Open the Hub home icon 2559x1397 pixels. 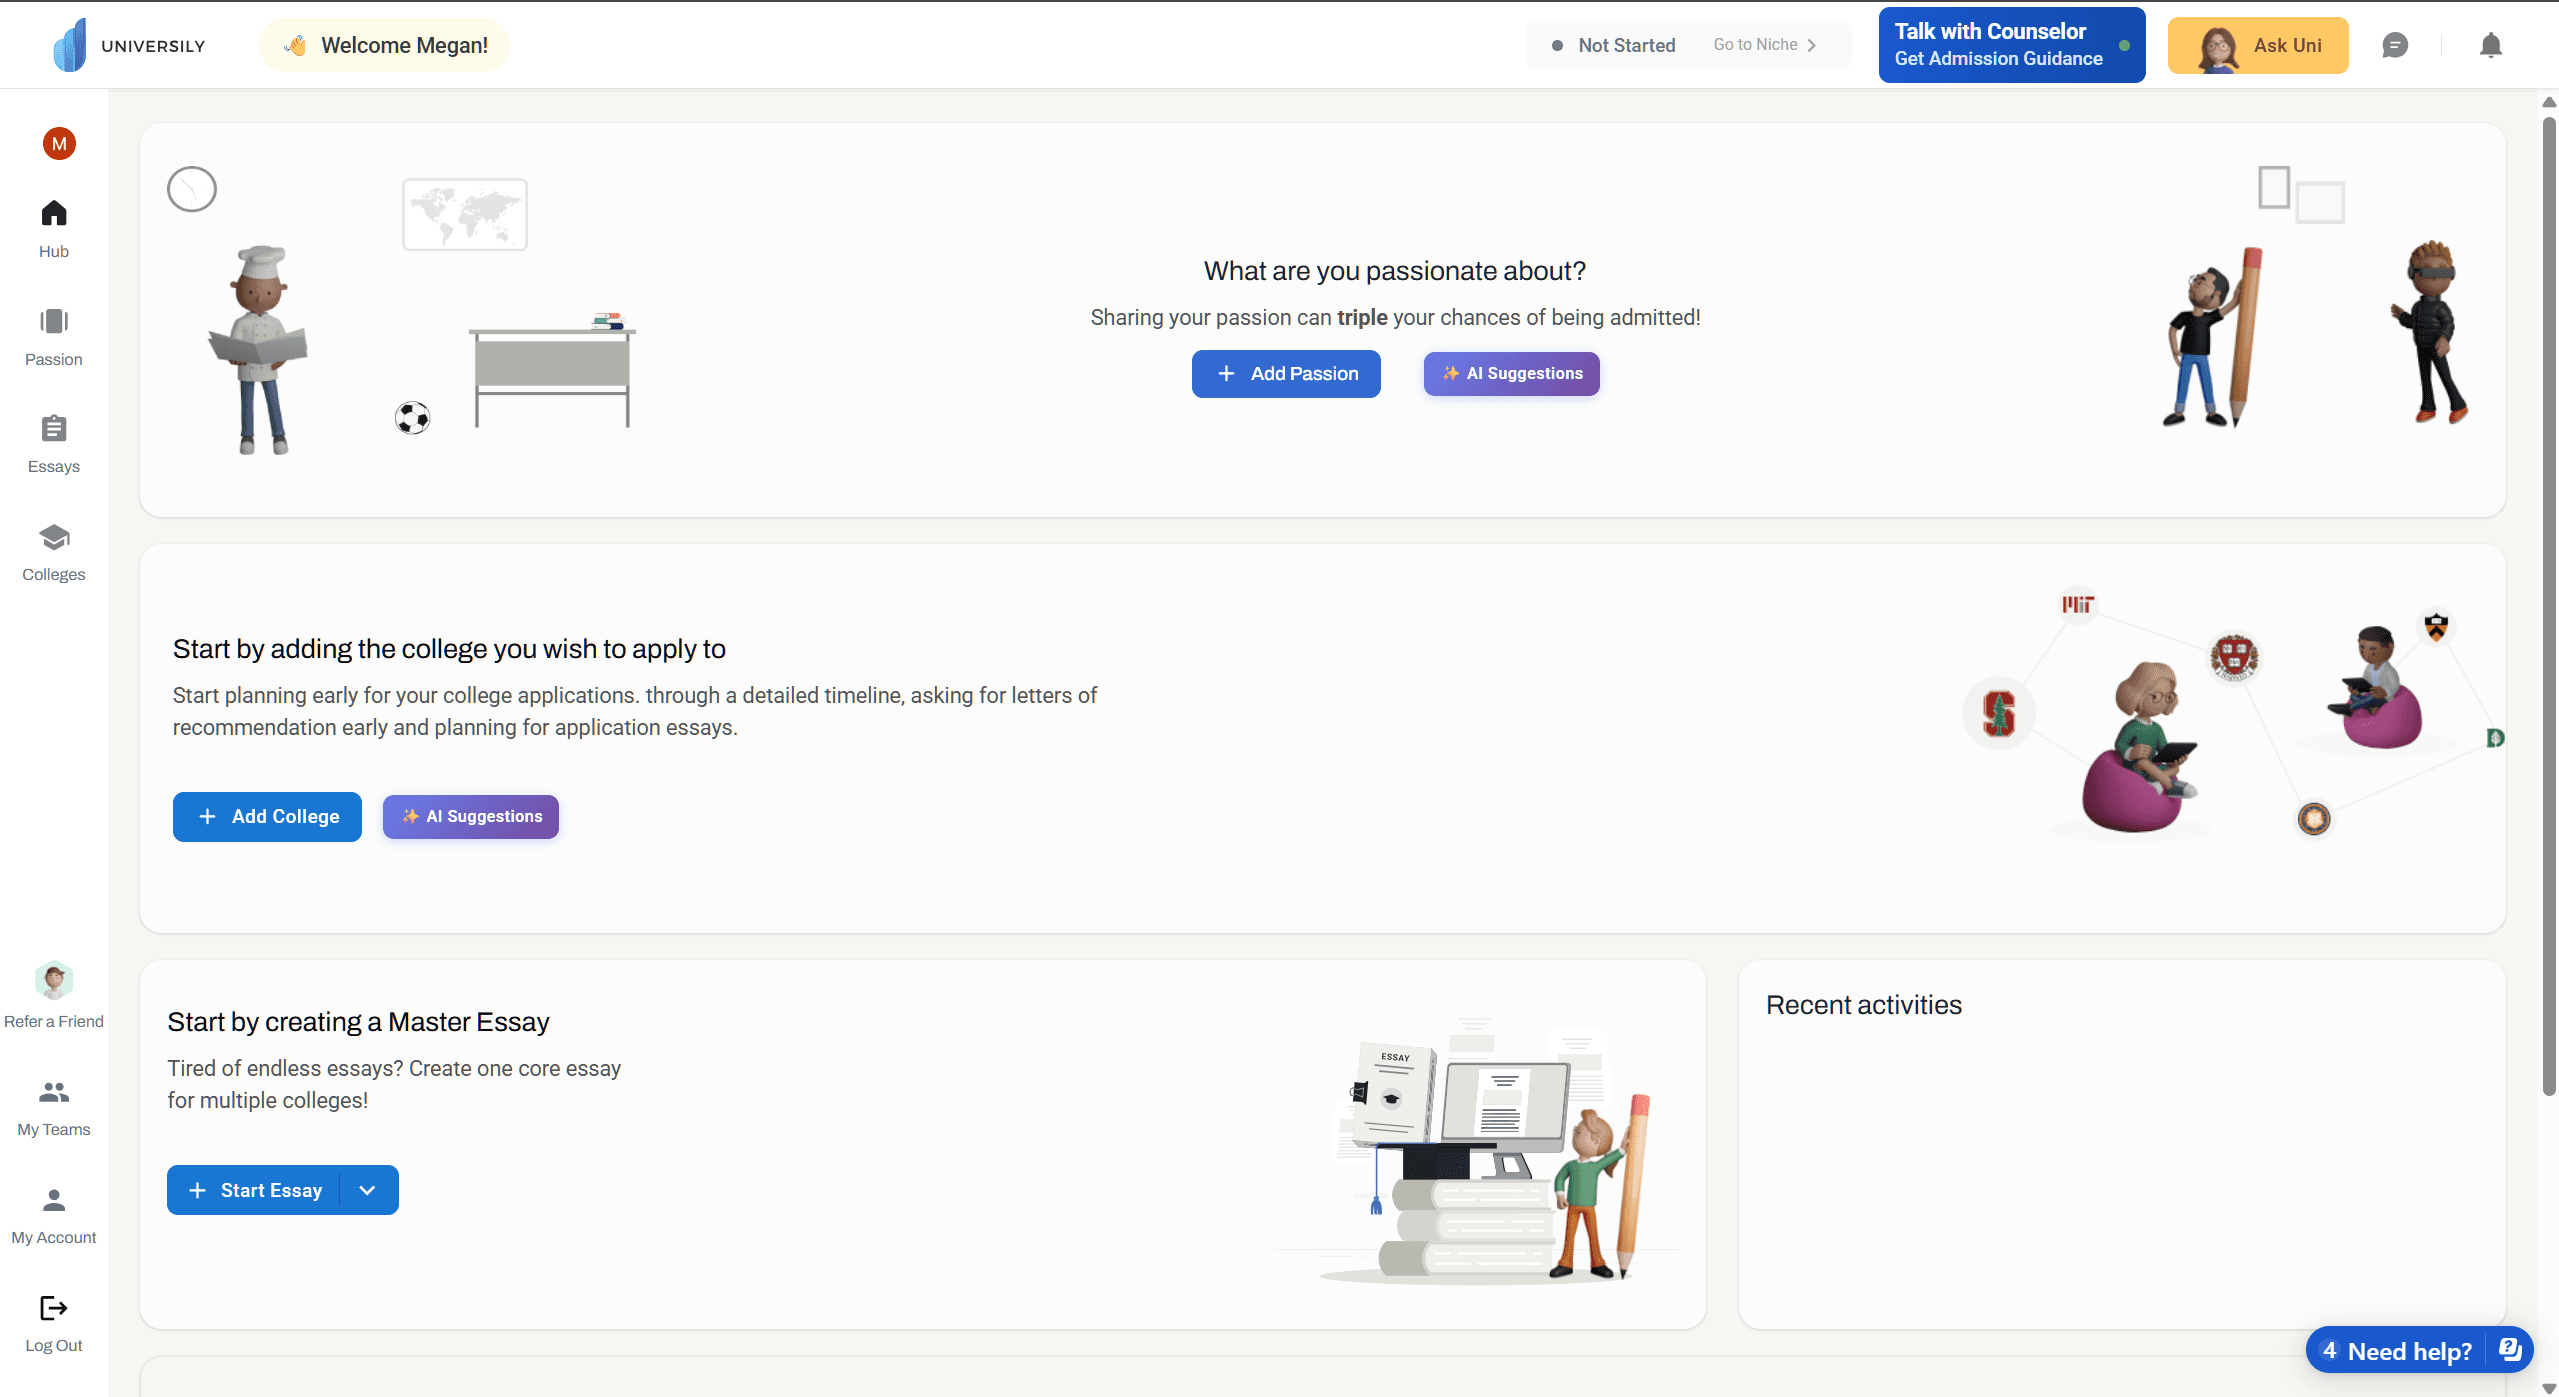tap(54, 213)
